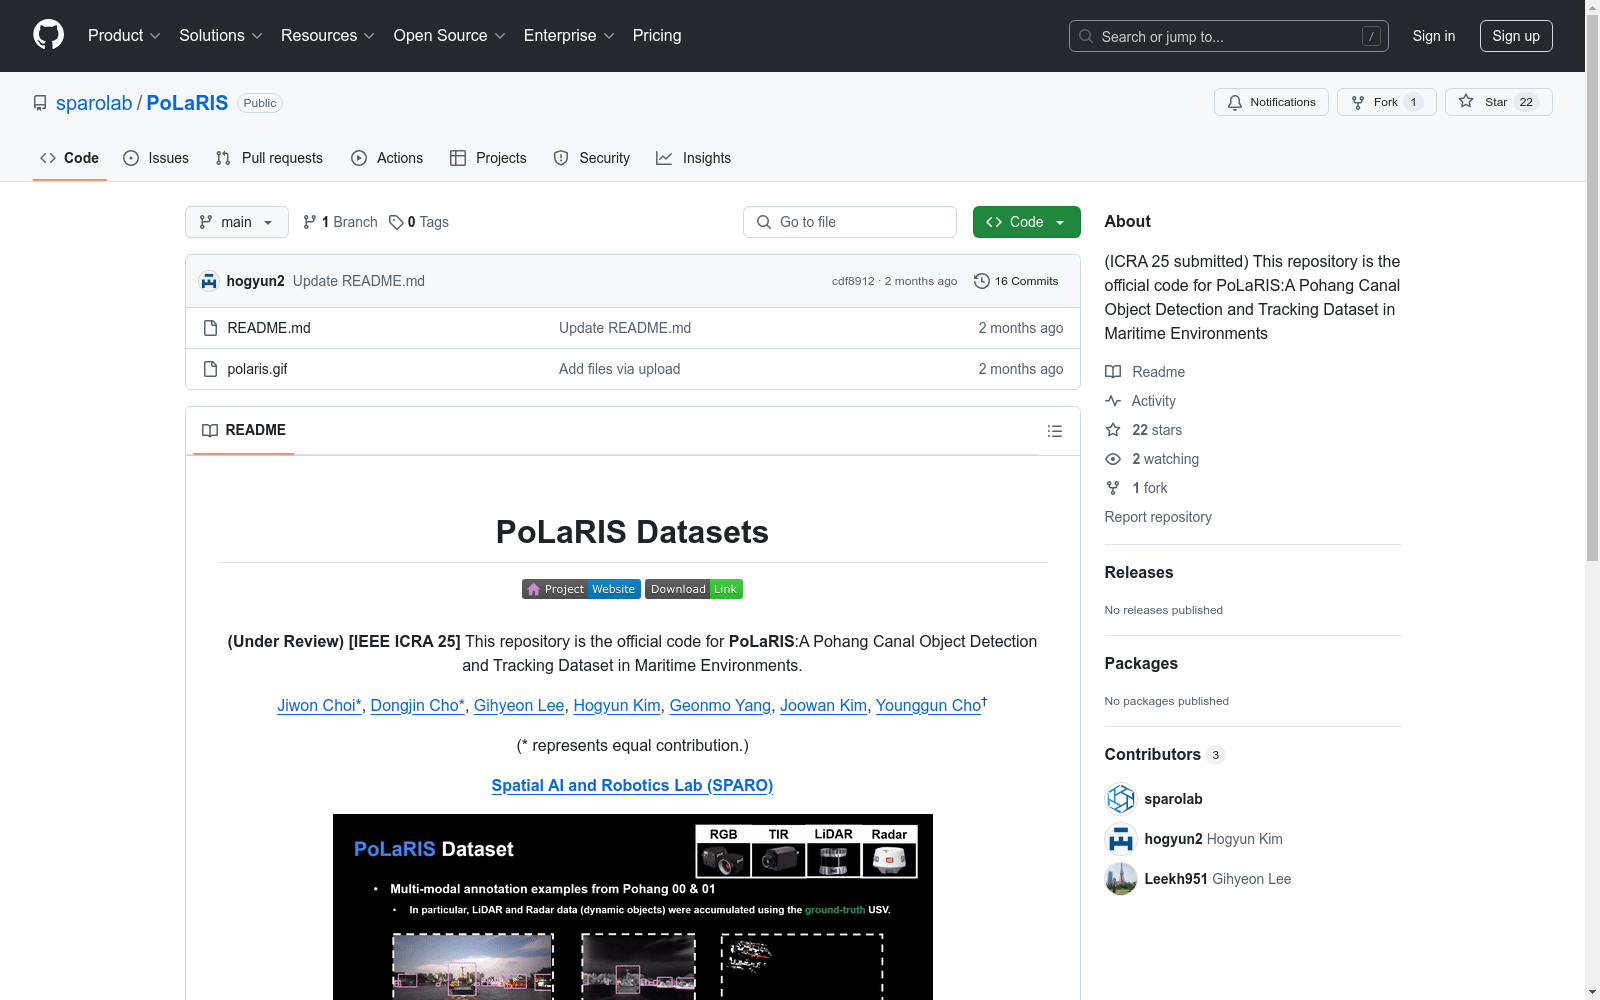1600x1000 pixels.
Task: Open the sparolab owner link
Action: point(94,103)
